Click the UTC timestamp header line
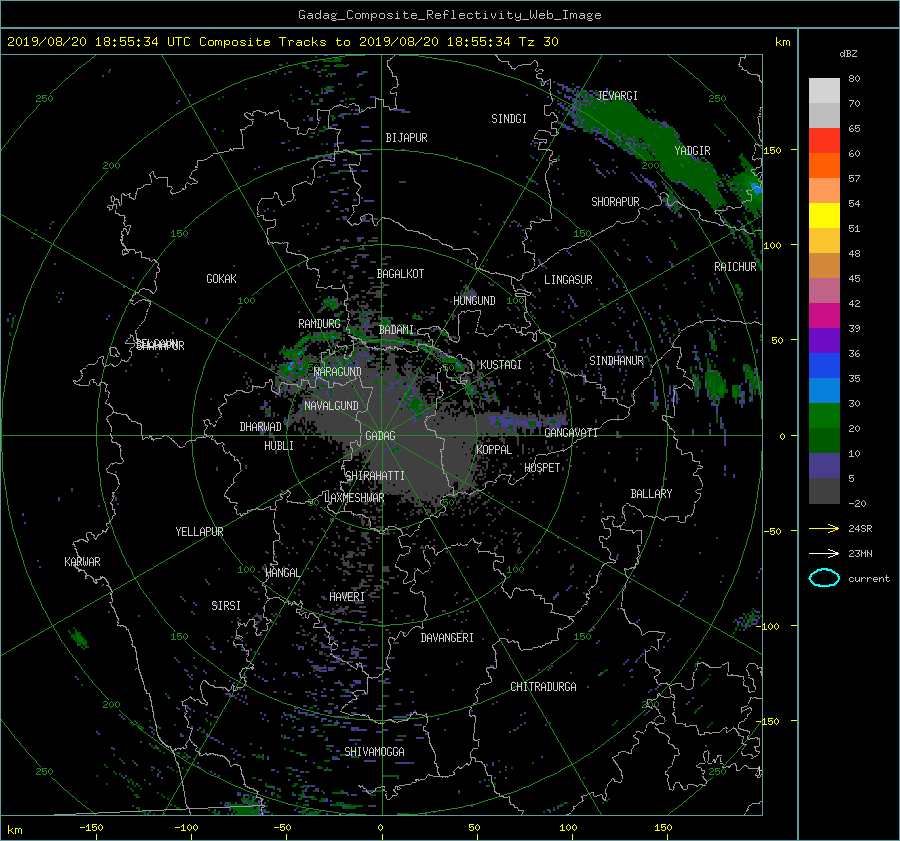This screenshot has height=841, width=900. point(282,42)
